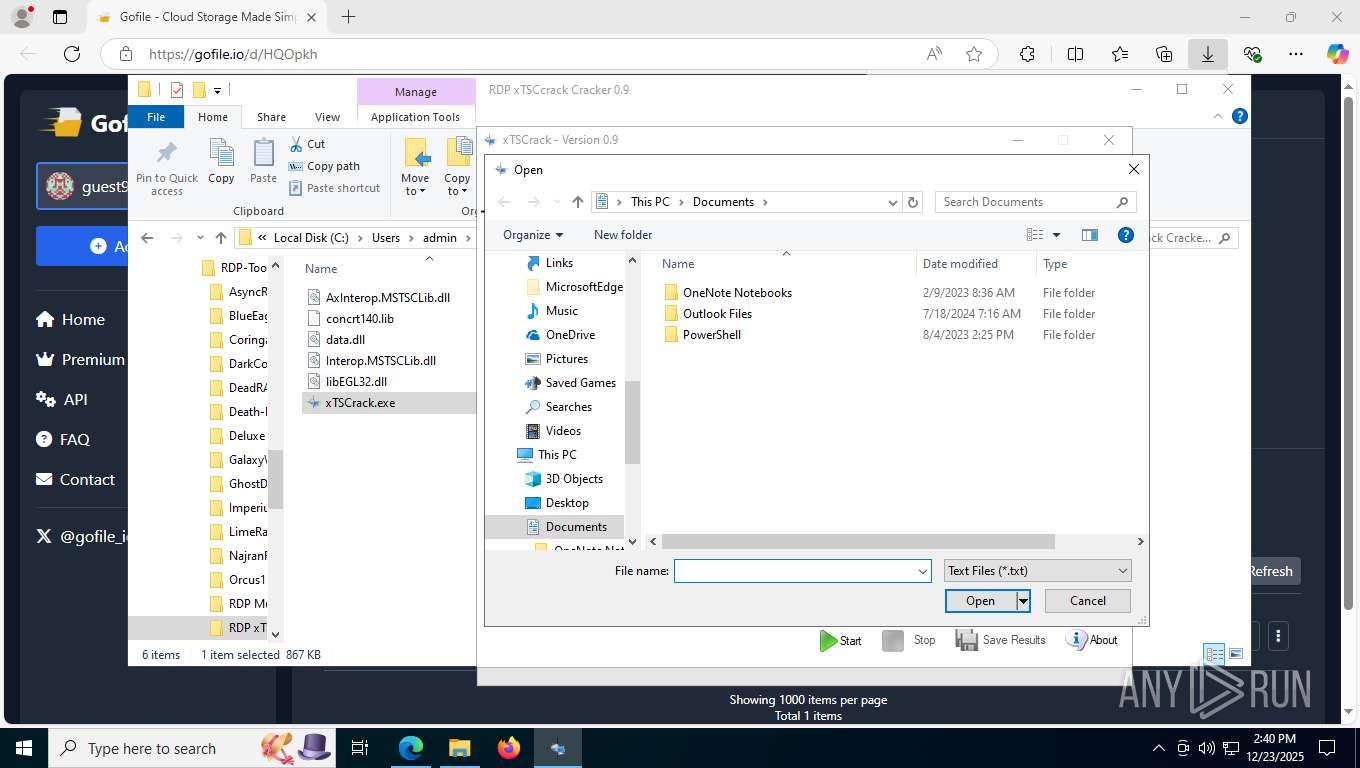Viewport: 1360px width, 768px height.
Task: Click scrollbar in Explorer folder tree
Action: click(x=276, y=479)
